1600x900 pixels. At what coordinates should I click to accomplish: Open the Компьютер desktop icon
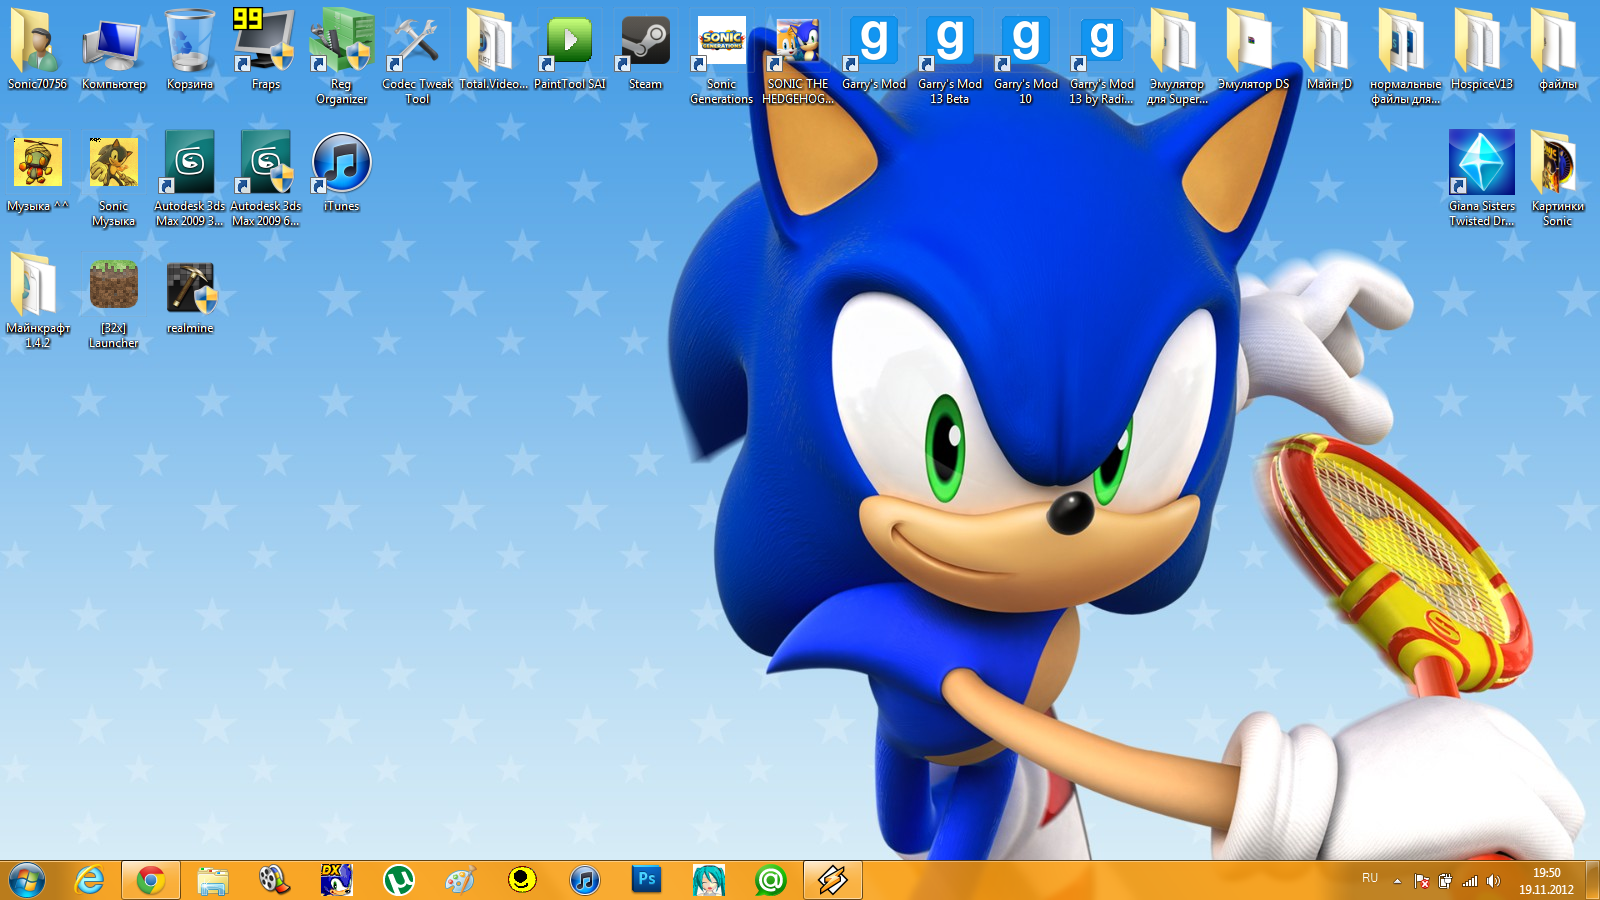[114, 50]
